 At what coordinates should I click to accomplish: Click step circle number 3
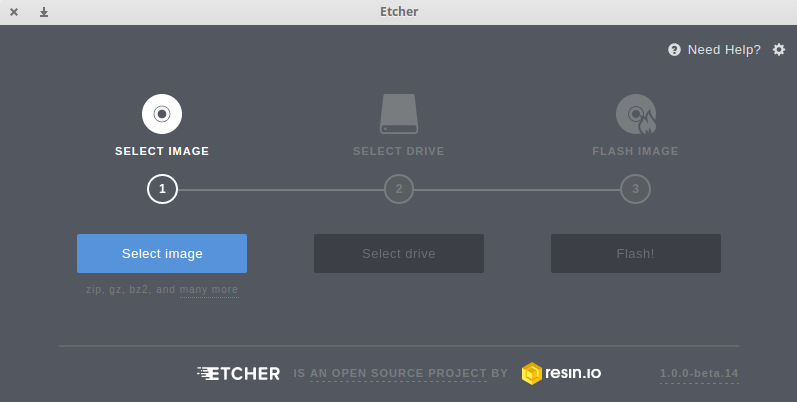[x=635, y=189]
